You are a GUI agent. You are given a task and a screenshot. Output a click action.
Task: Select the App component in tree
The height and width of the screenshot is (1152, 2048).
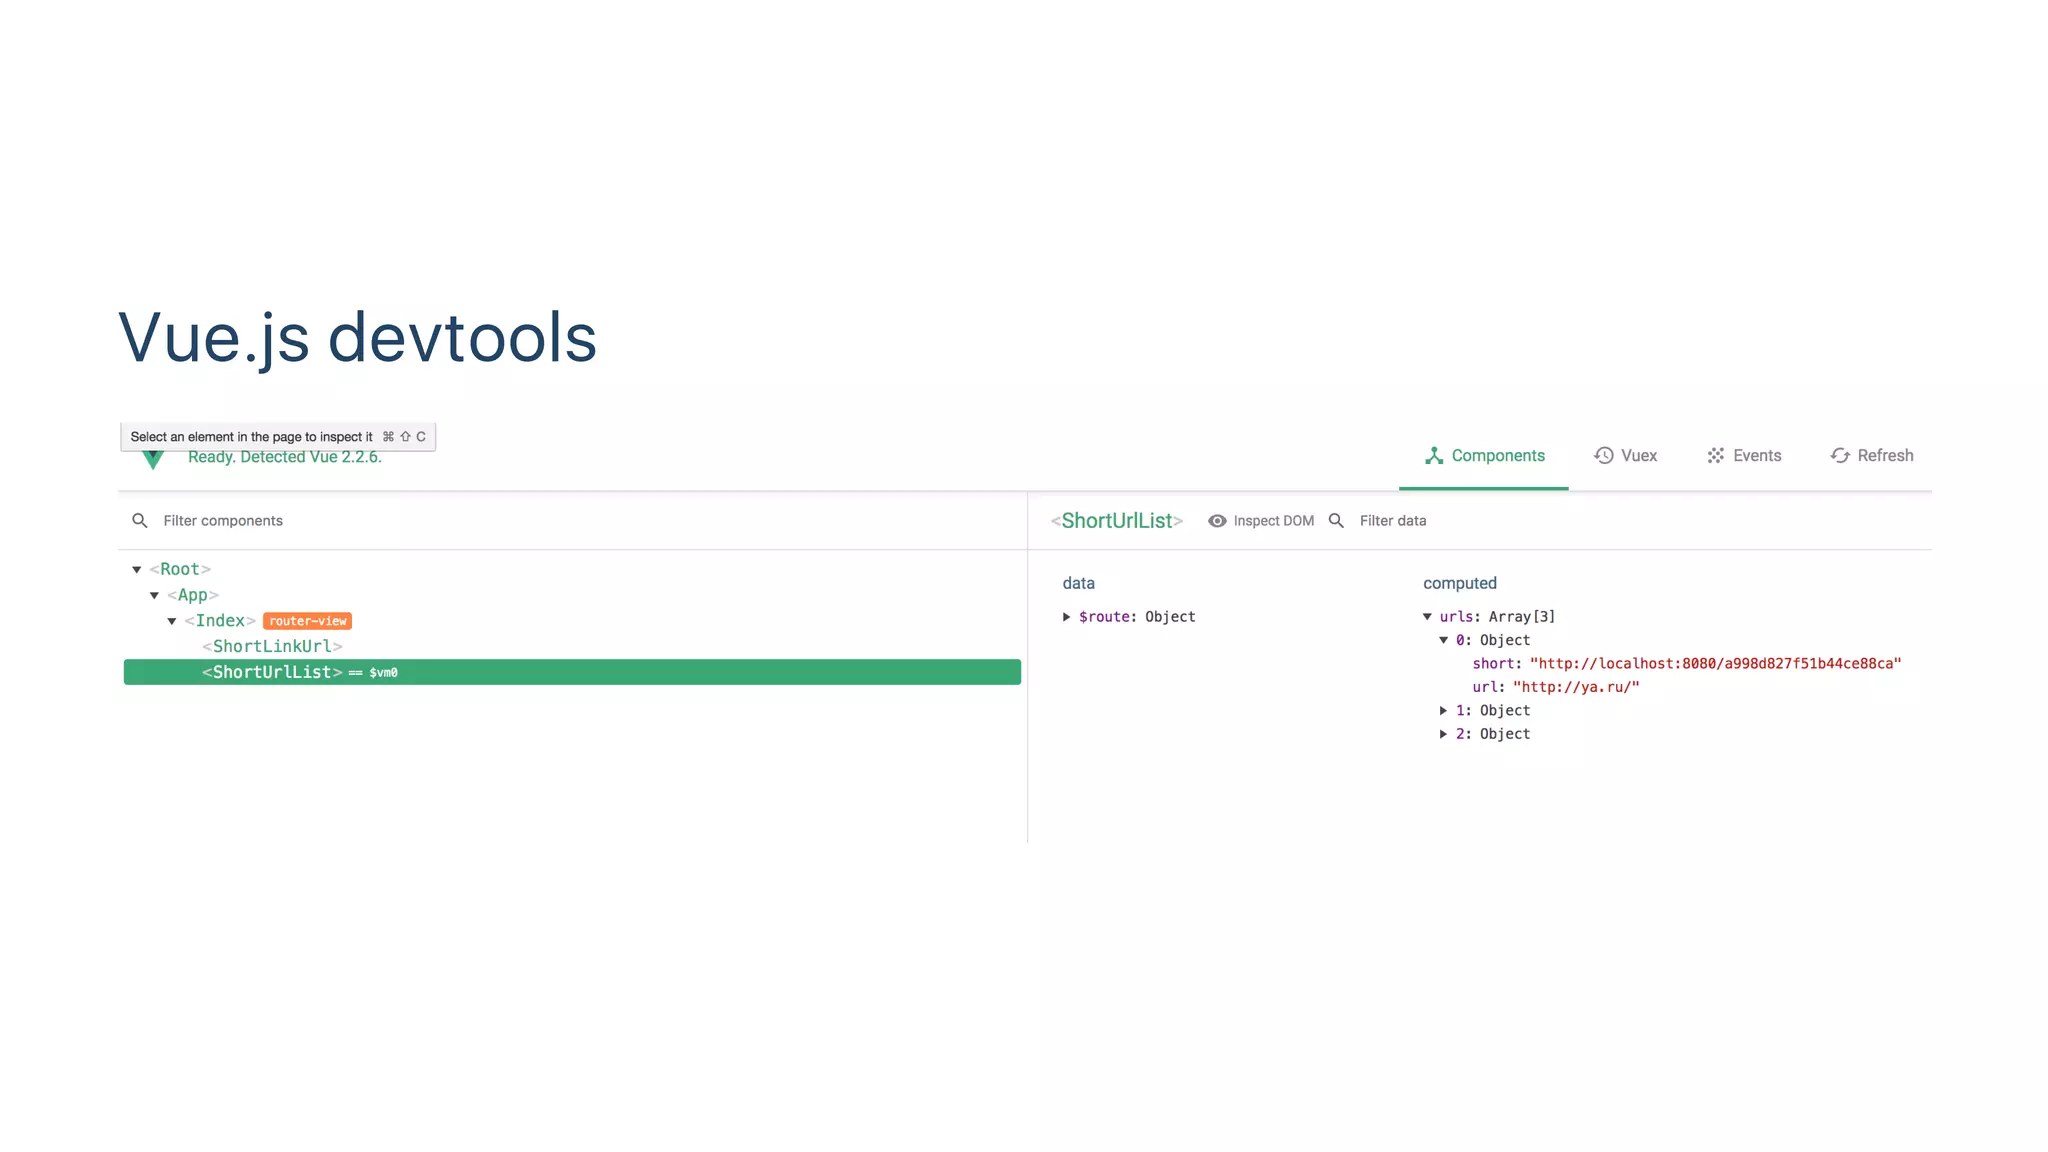[193, 595]
